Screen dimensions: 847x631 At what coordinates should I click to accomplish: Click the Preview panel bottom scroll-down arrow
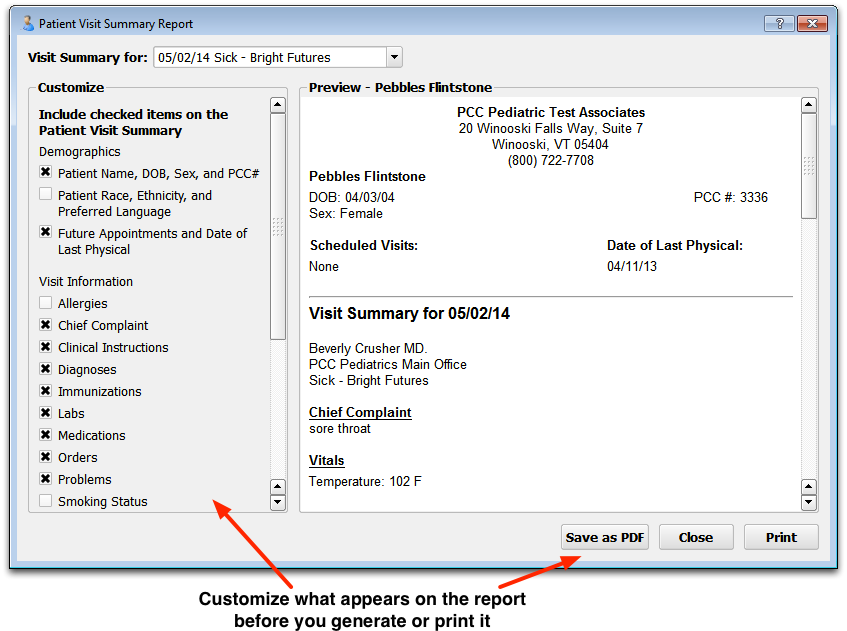click(809, 502)
